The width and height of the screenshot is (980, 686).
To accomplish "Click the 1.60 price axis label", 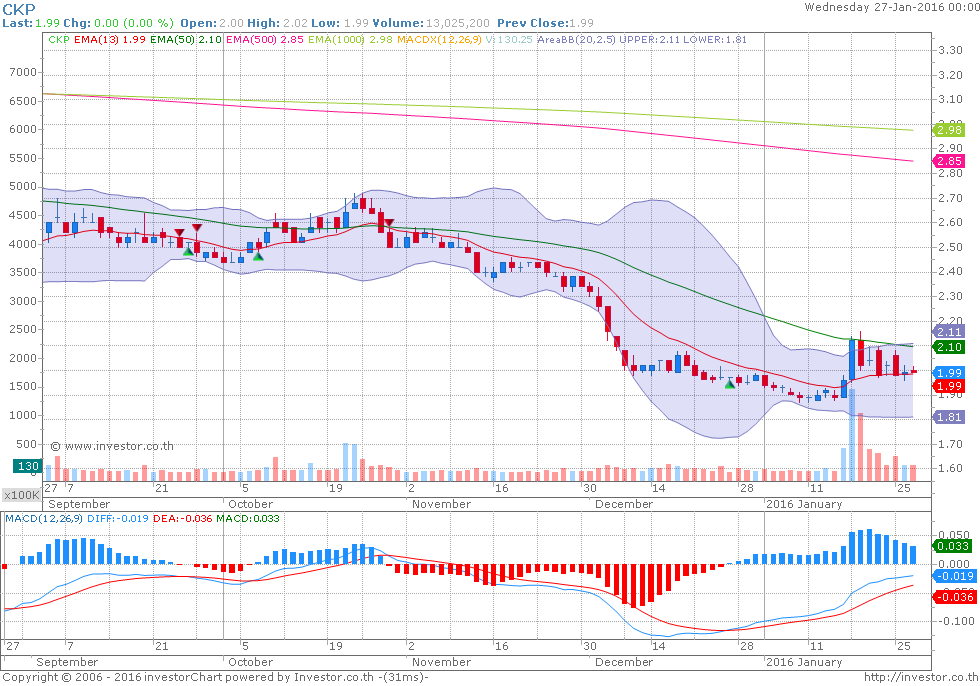I will 951,469.
